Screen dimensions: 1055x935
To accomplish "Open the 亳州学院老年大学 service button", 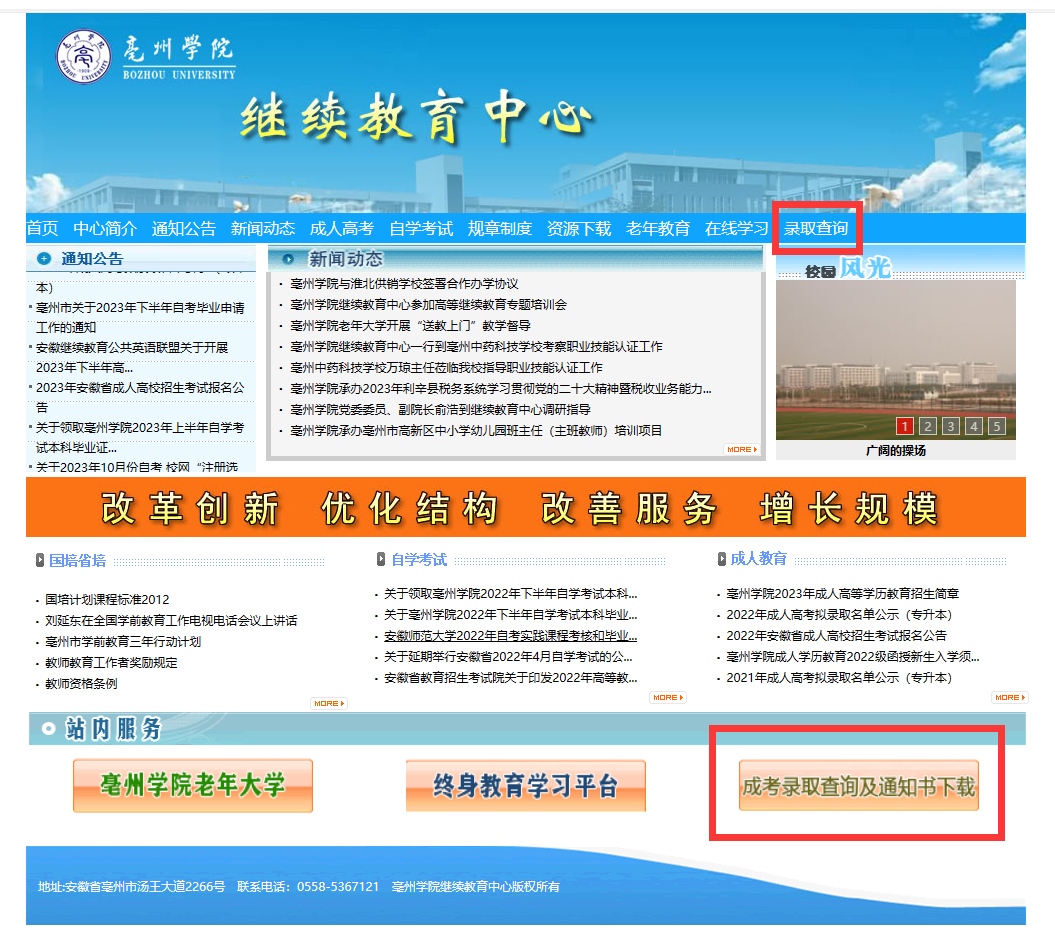I will [x=193, y=786].
